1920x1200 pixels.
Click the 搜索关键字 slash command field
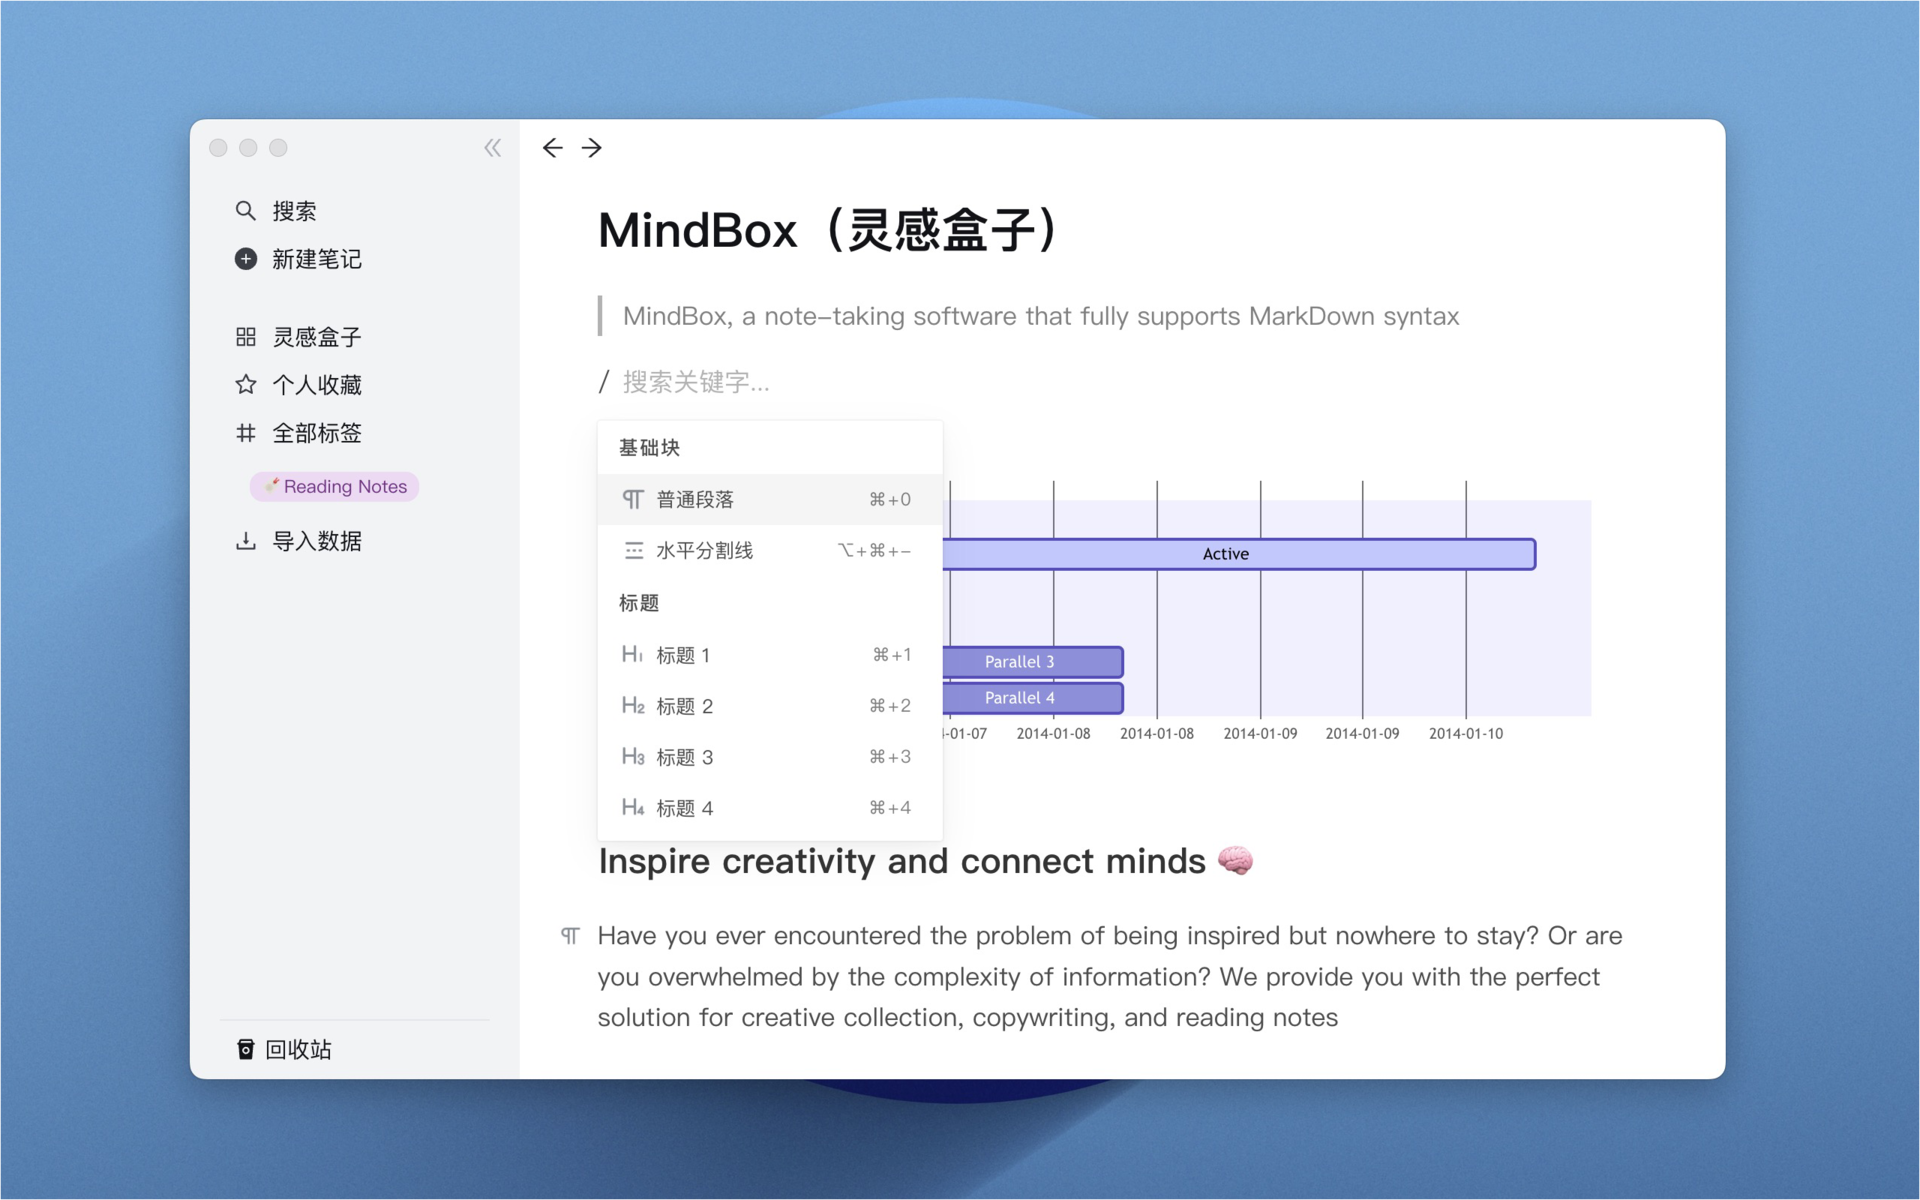[697, 382]
